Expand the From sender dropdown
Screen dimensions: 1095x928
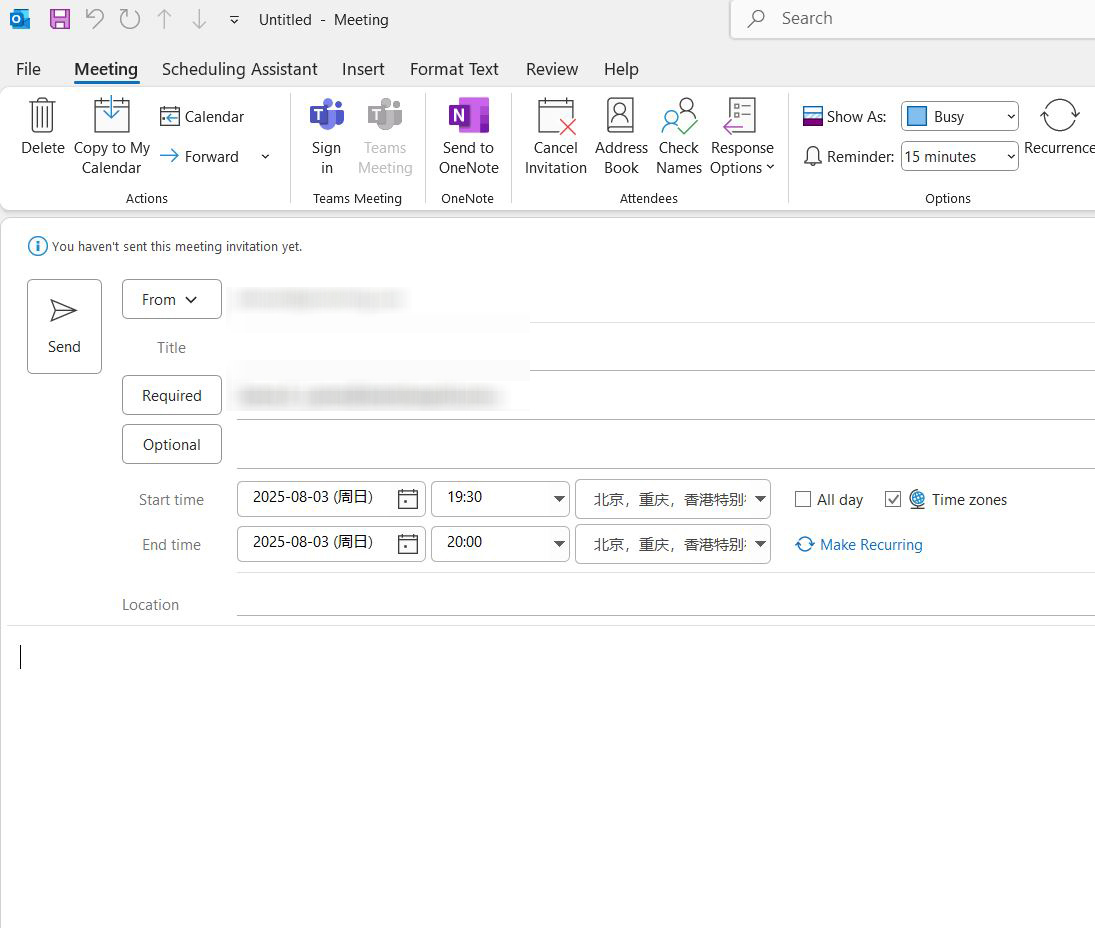[x=172, y=299]
